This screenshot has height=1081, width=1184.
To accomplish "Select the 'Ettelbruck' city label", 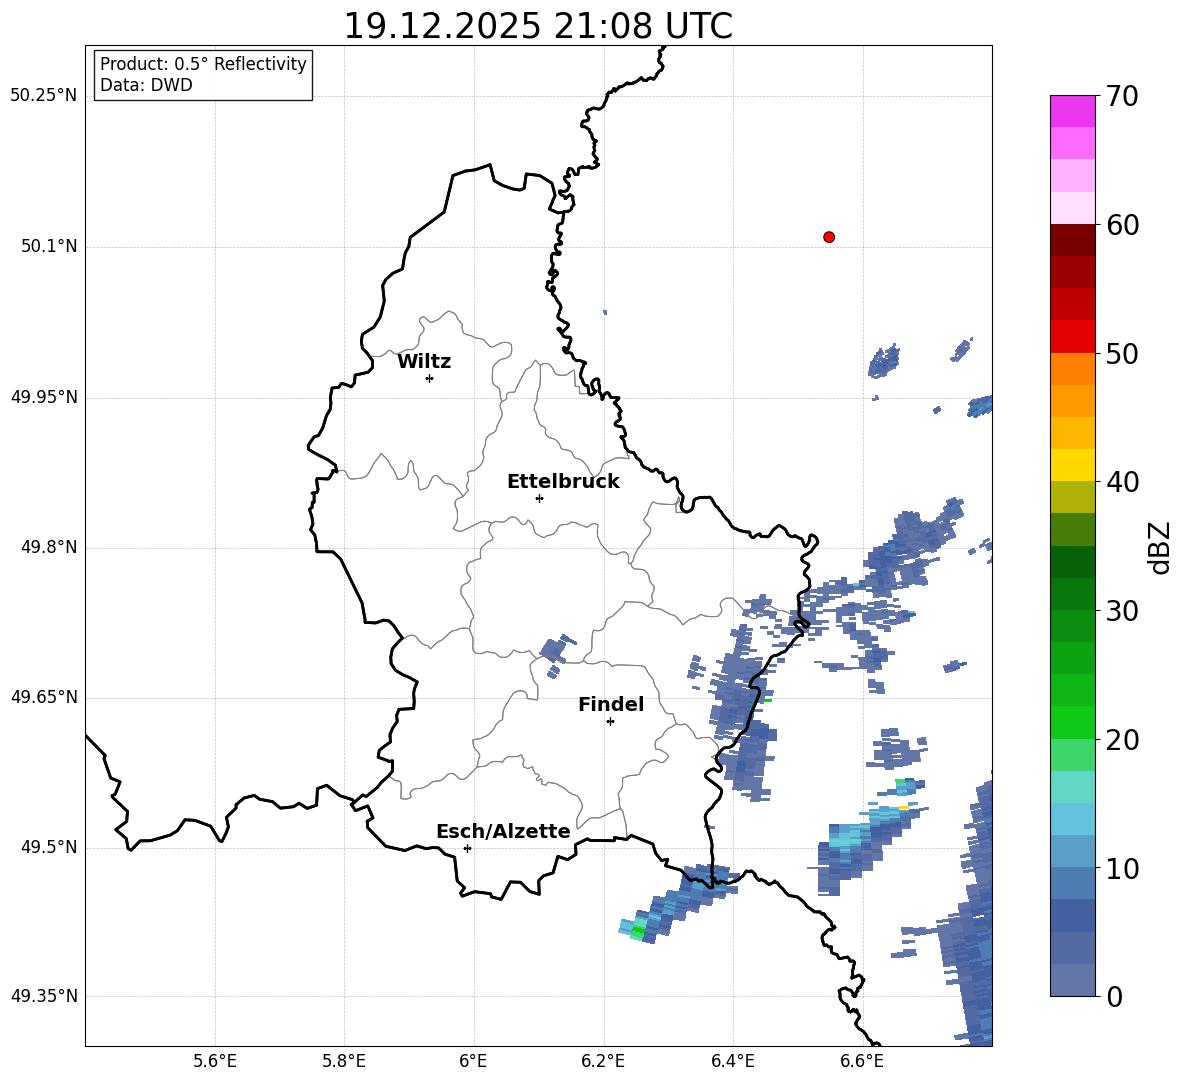I will pos(563,482).
